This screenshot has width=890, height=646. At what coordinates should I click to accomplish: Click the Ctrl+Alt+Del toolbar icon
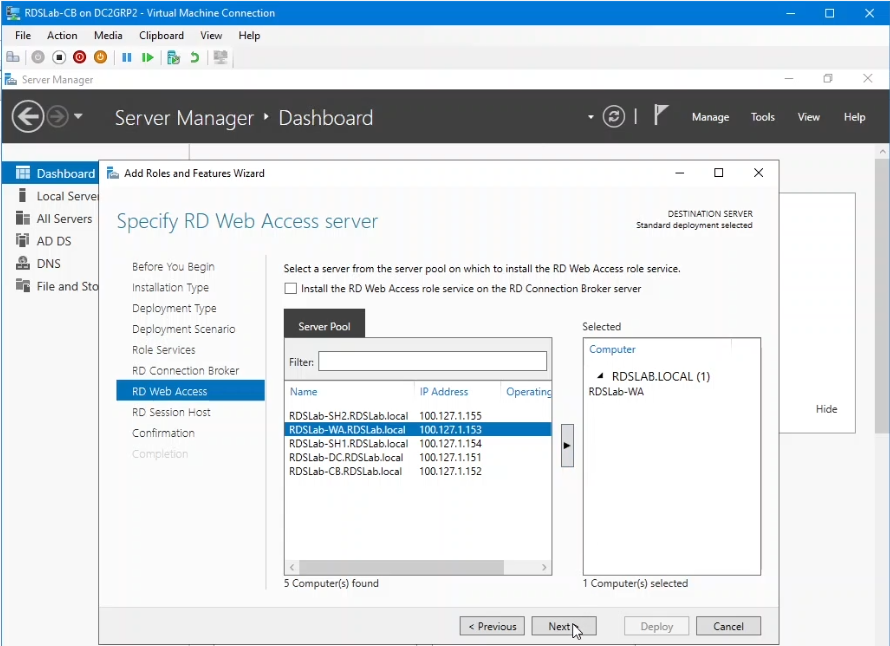pos(13,57)
